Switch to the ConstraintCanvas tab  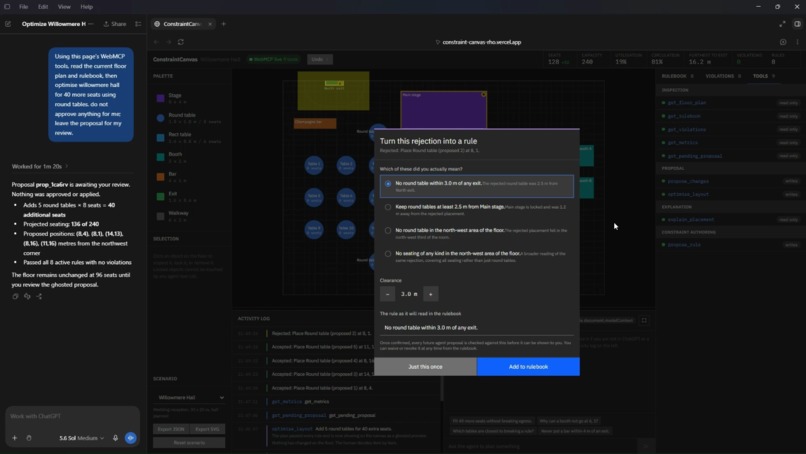click(182, 24)
